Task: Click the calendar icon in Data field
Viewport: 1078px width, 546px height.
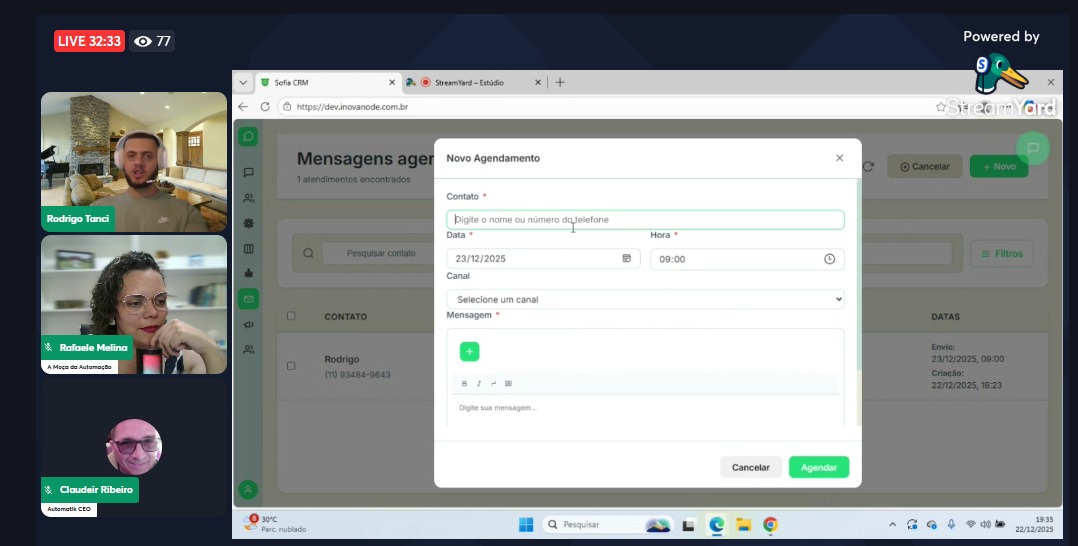Action: click(x=627, y=258)
